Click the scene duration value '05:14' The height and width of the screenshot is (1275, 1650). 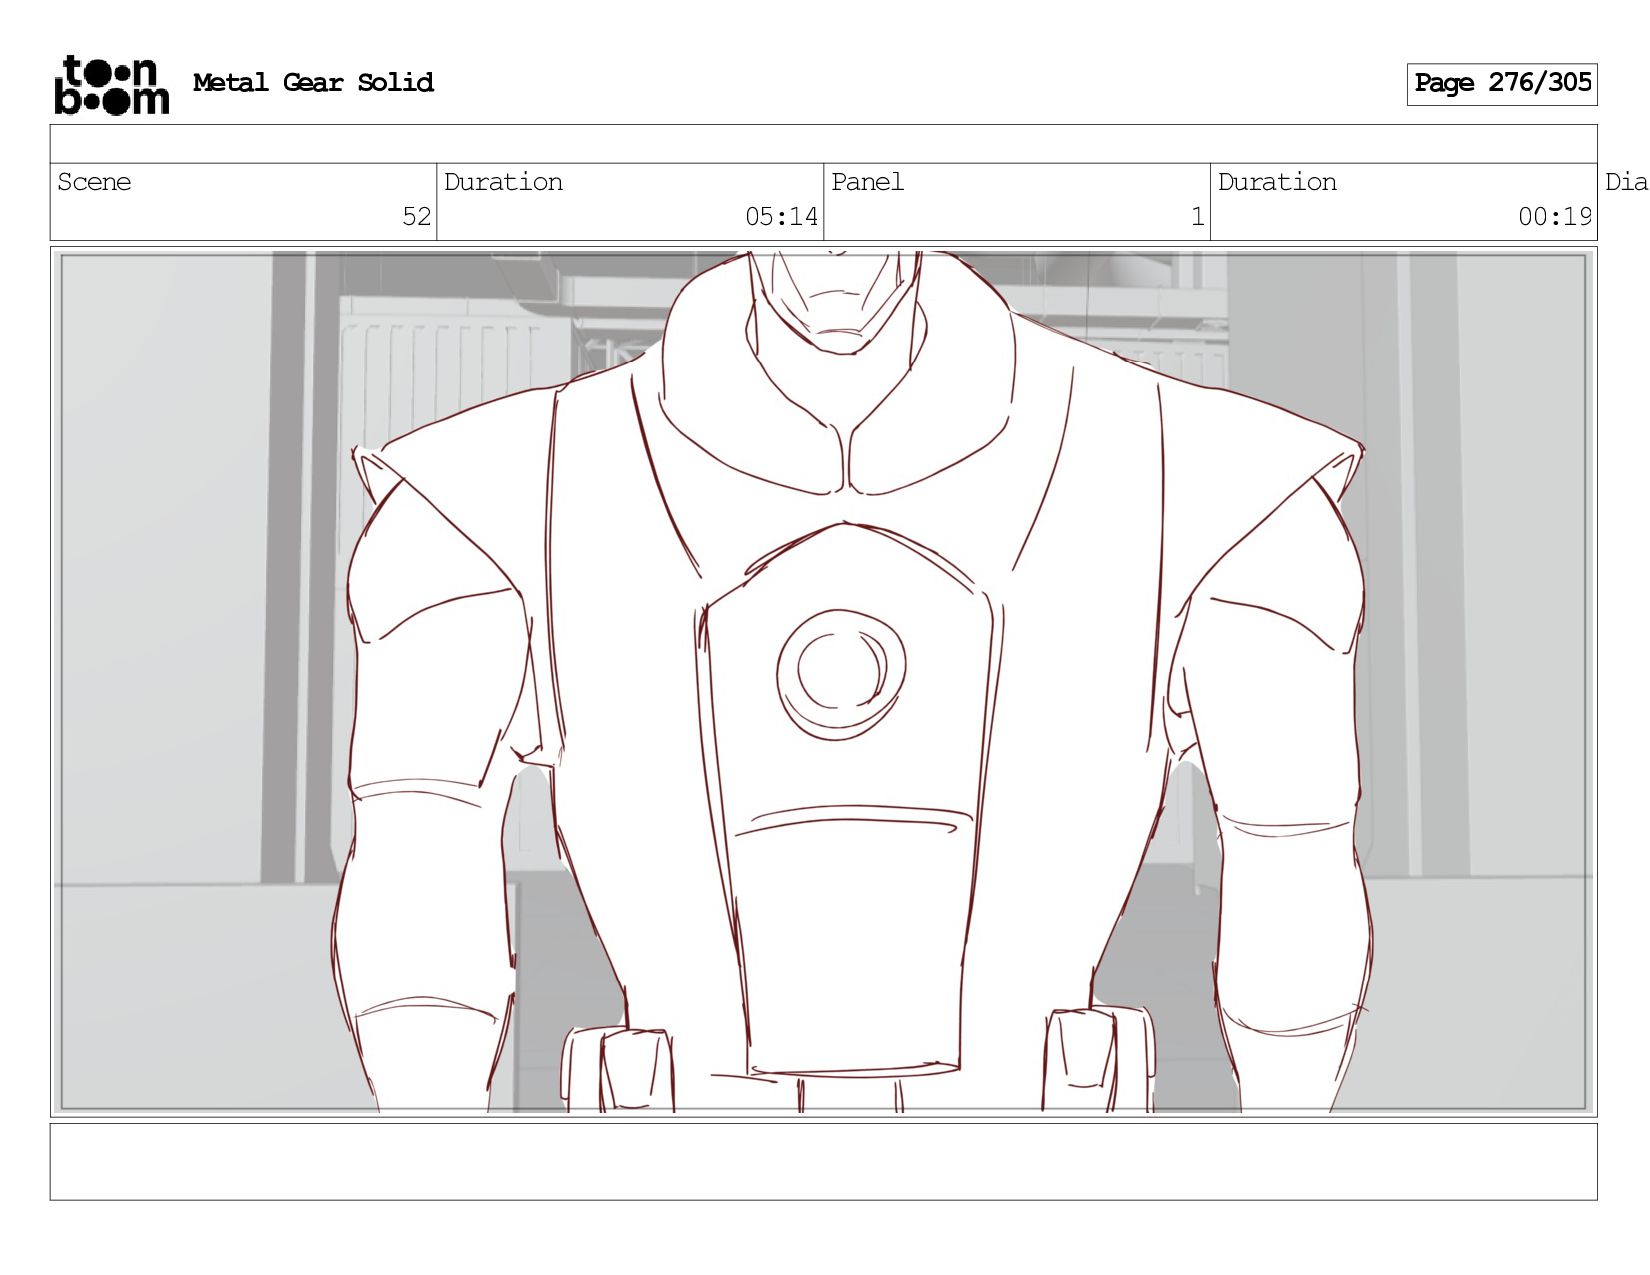(x=781, y=217)
